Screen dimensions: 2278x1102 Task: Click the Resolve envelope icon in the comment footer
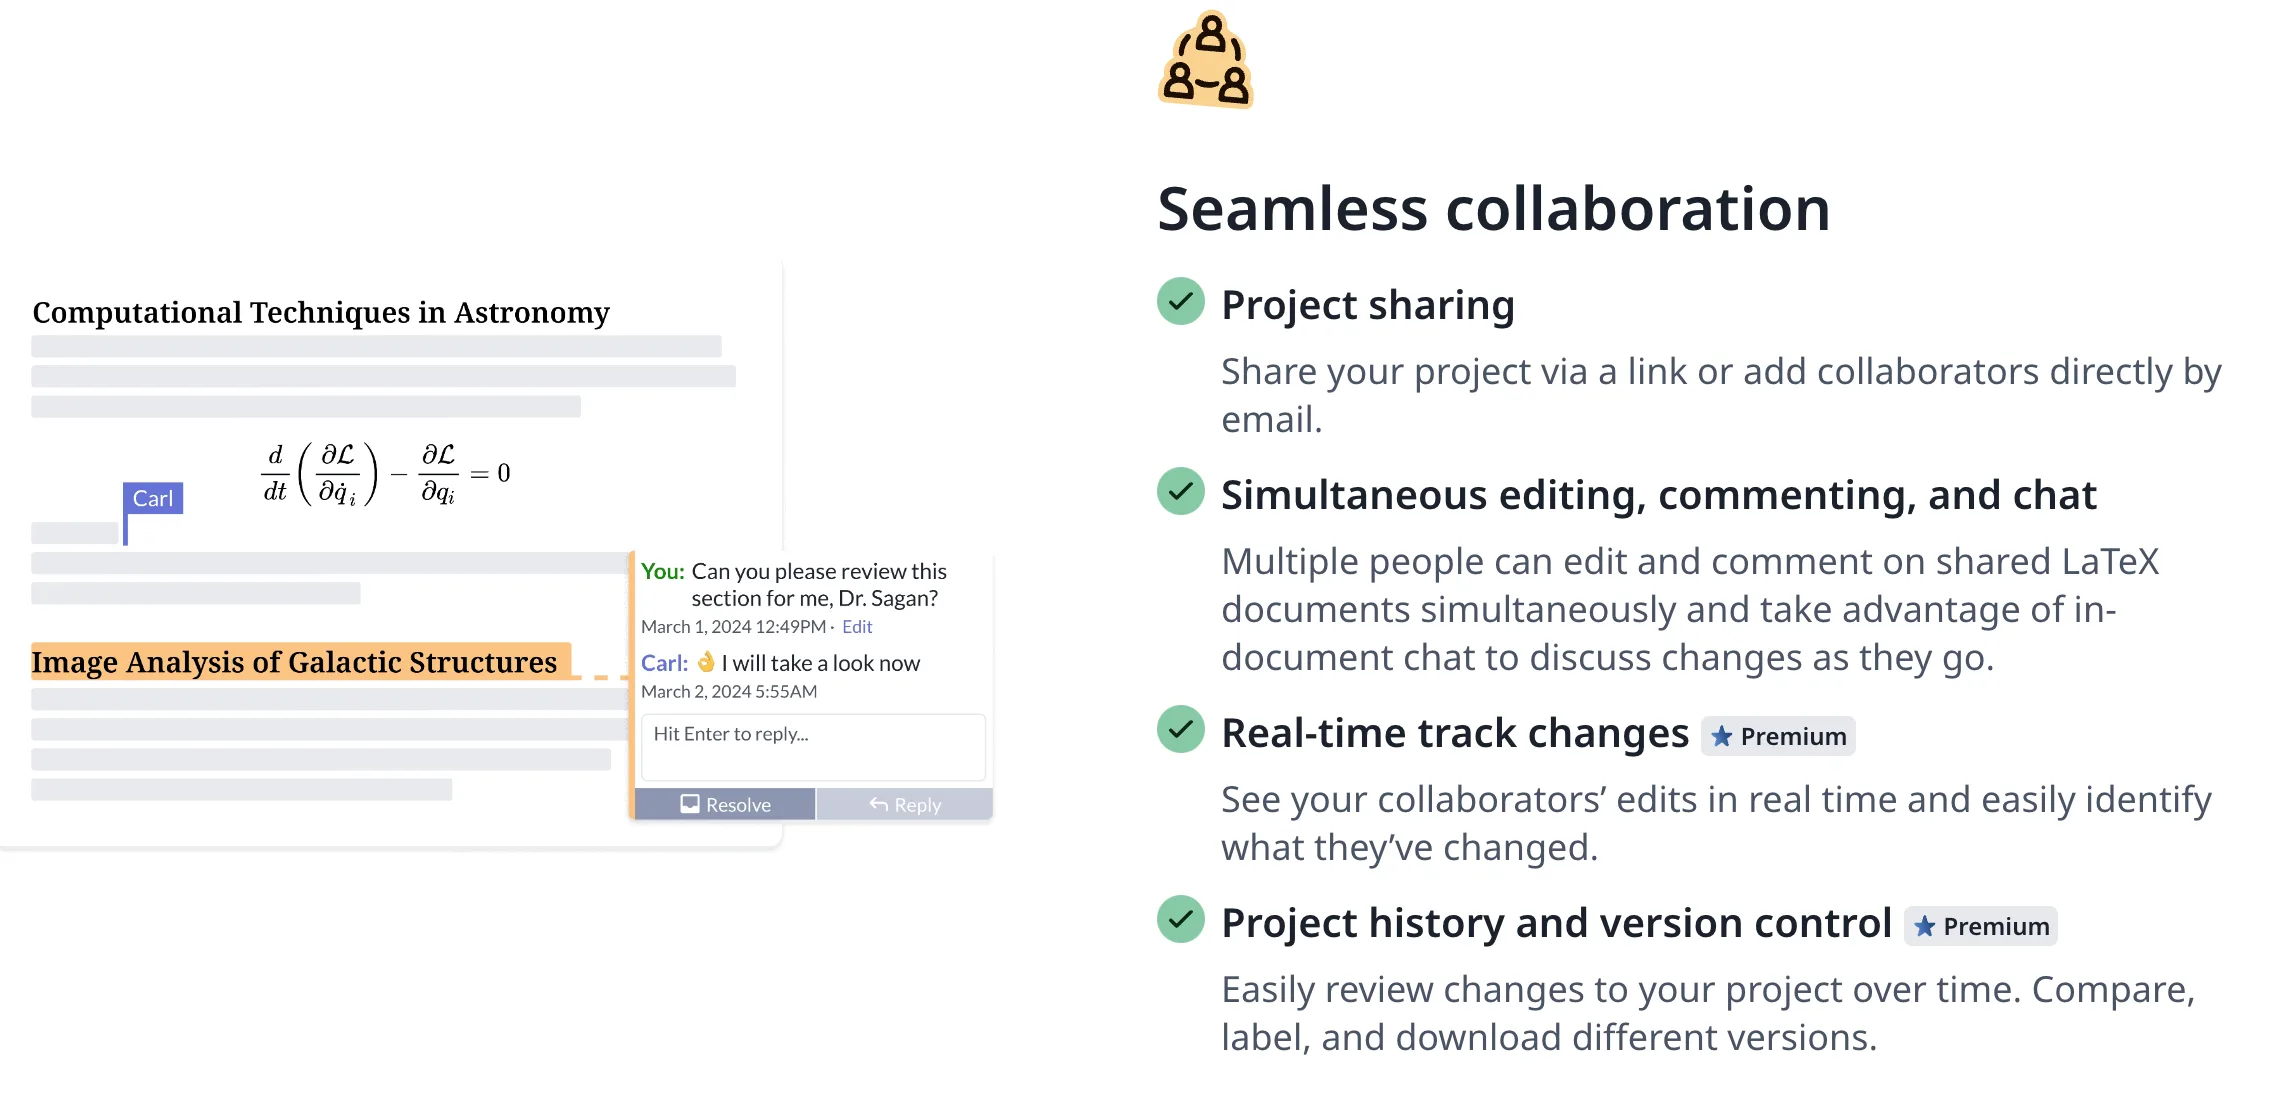point(690,803)
